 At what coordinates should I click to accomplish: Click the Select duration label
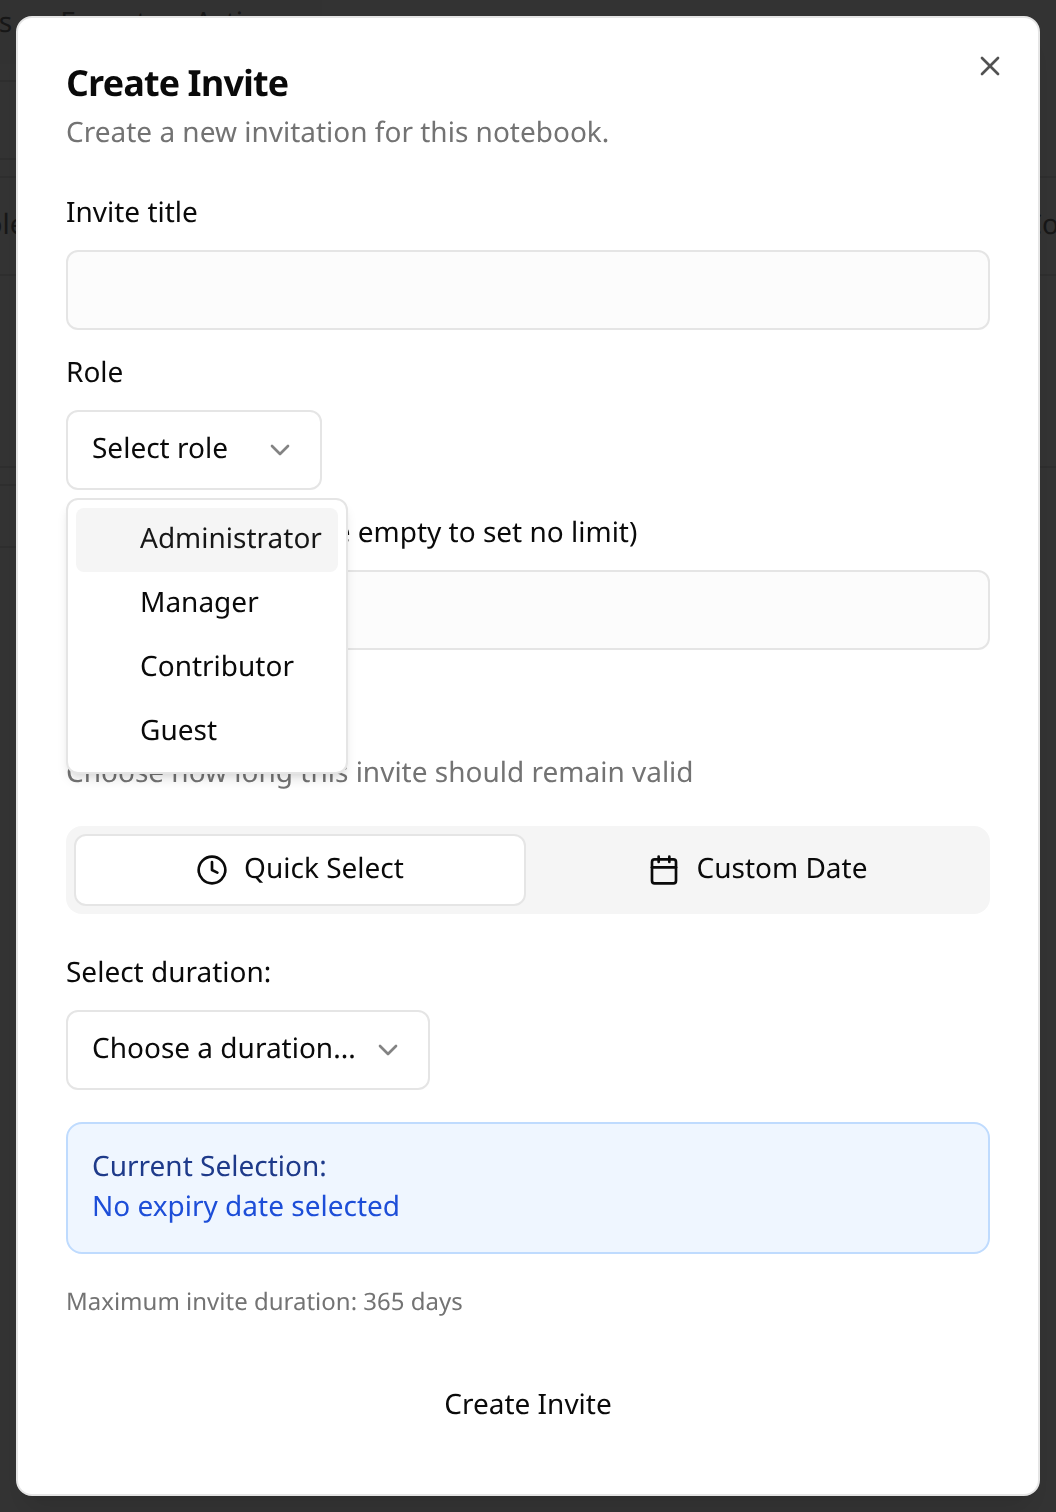click(168, 973)
